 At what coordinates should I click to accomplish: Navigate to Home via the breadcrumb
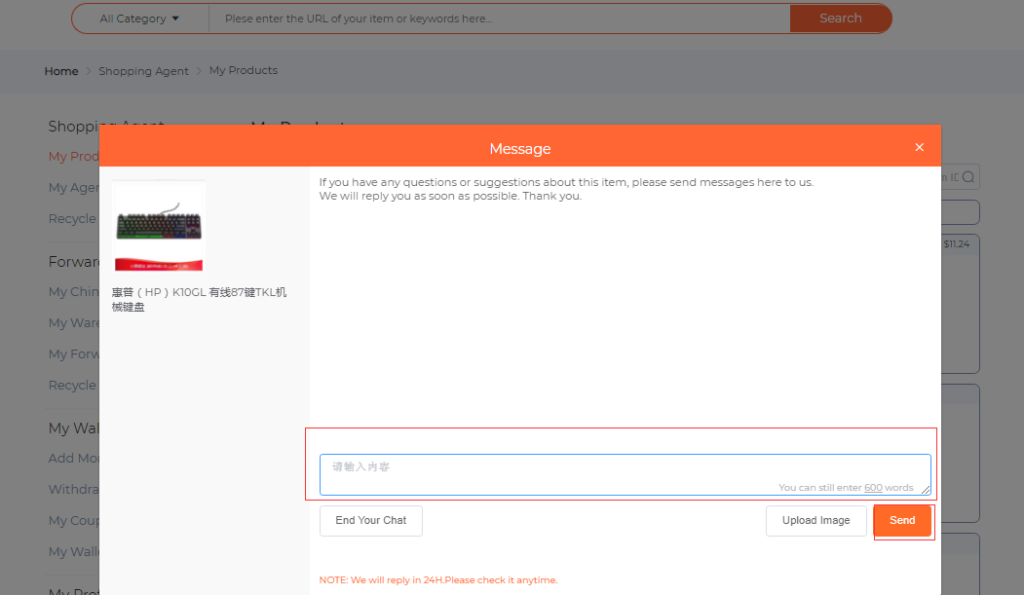(61, 70)
